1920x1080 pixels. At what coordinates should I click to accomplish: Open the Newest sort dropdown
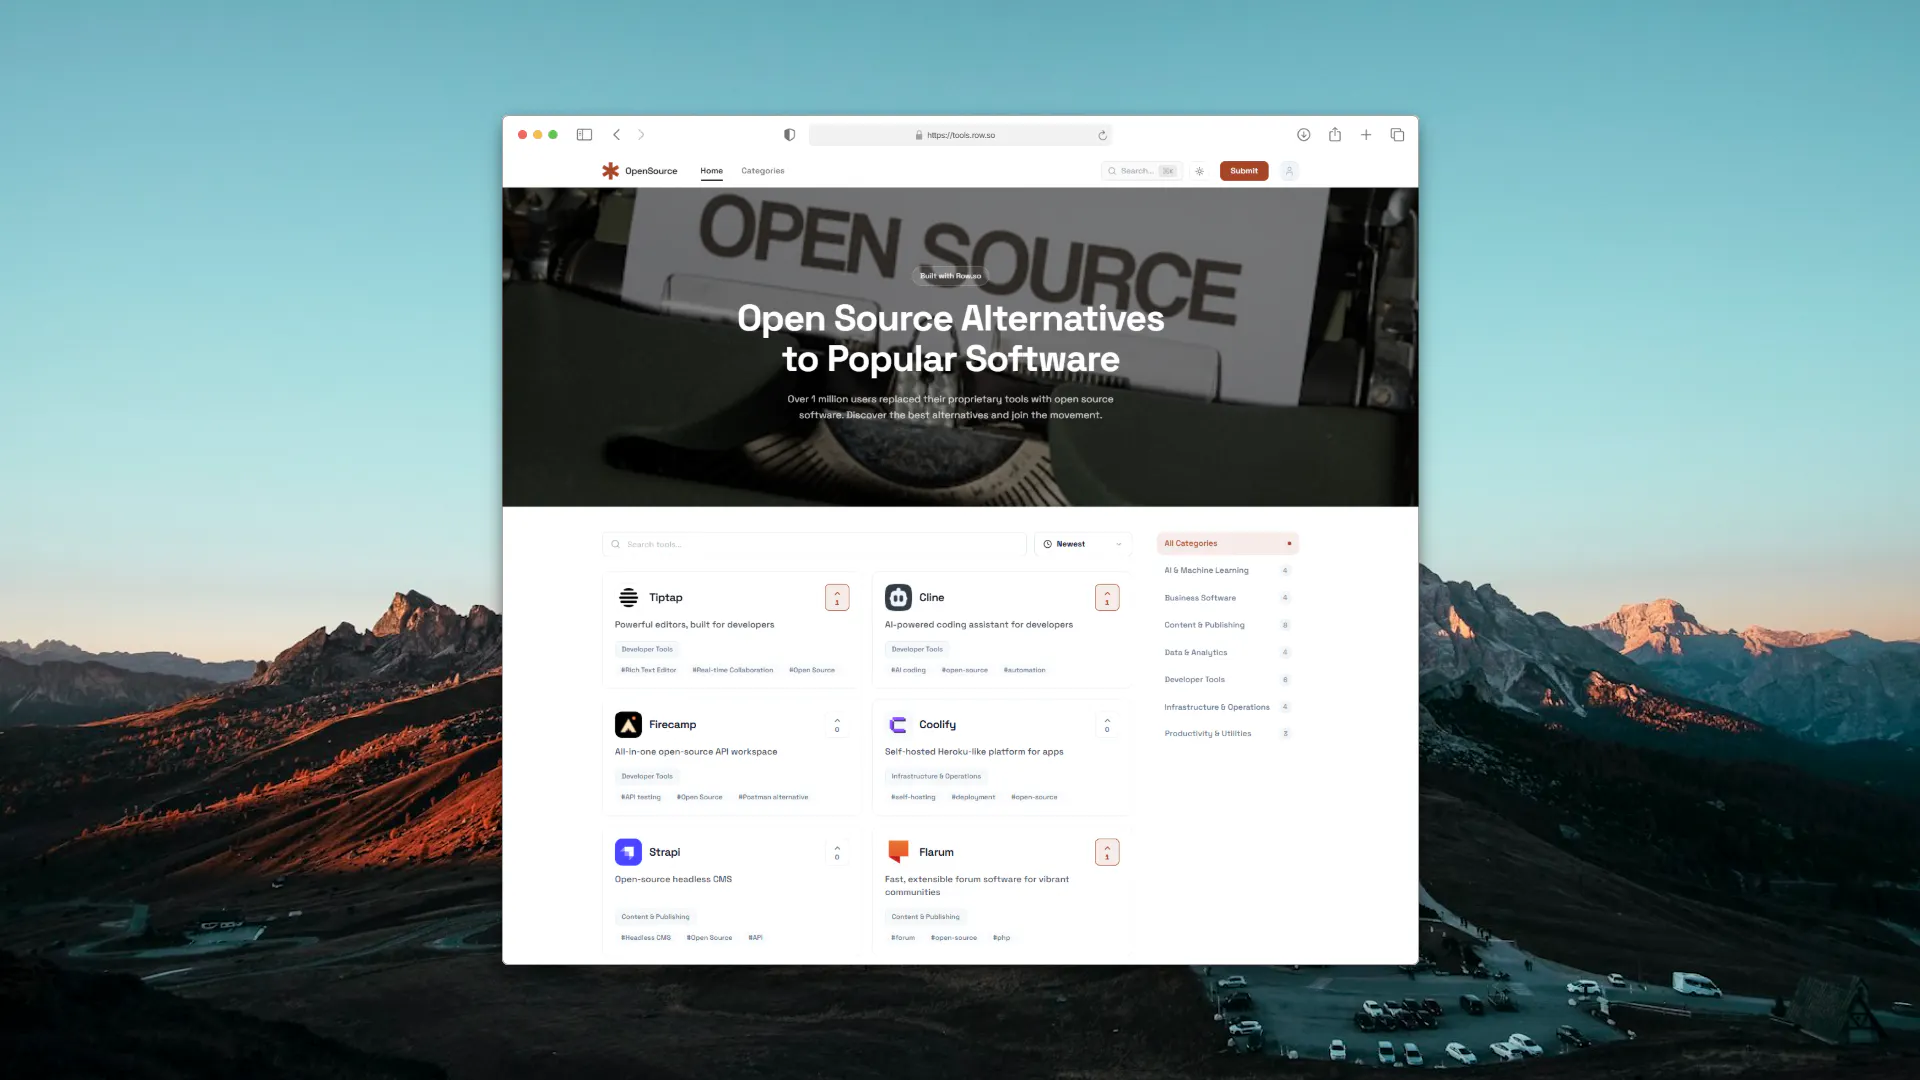pyautogui.click(x=1082, y=544)
